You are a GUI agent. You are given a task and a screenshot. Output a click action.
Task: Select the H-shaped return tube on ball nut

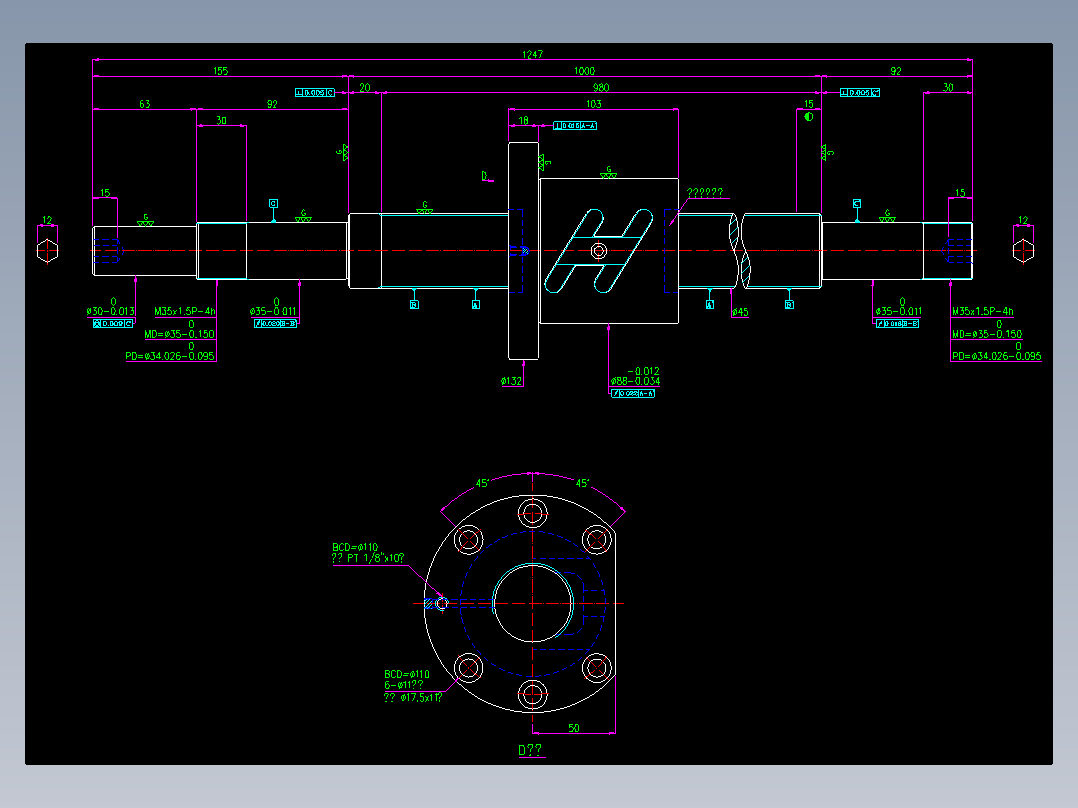tap(599, 250)
